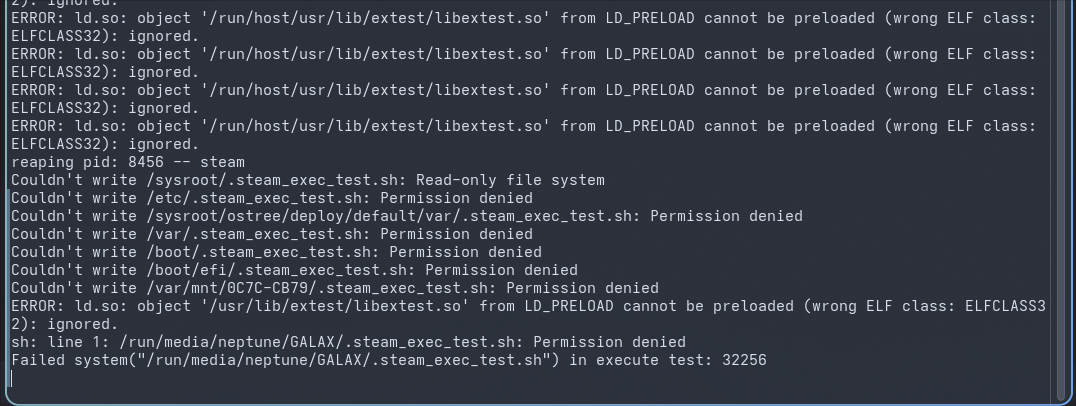
Task: Click 'in execute test' on last line
Action: pos(636,360)
